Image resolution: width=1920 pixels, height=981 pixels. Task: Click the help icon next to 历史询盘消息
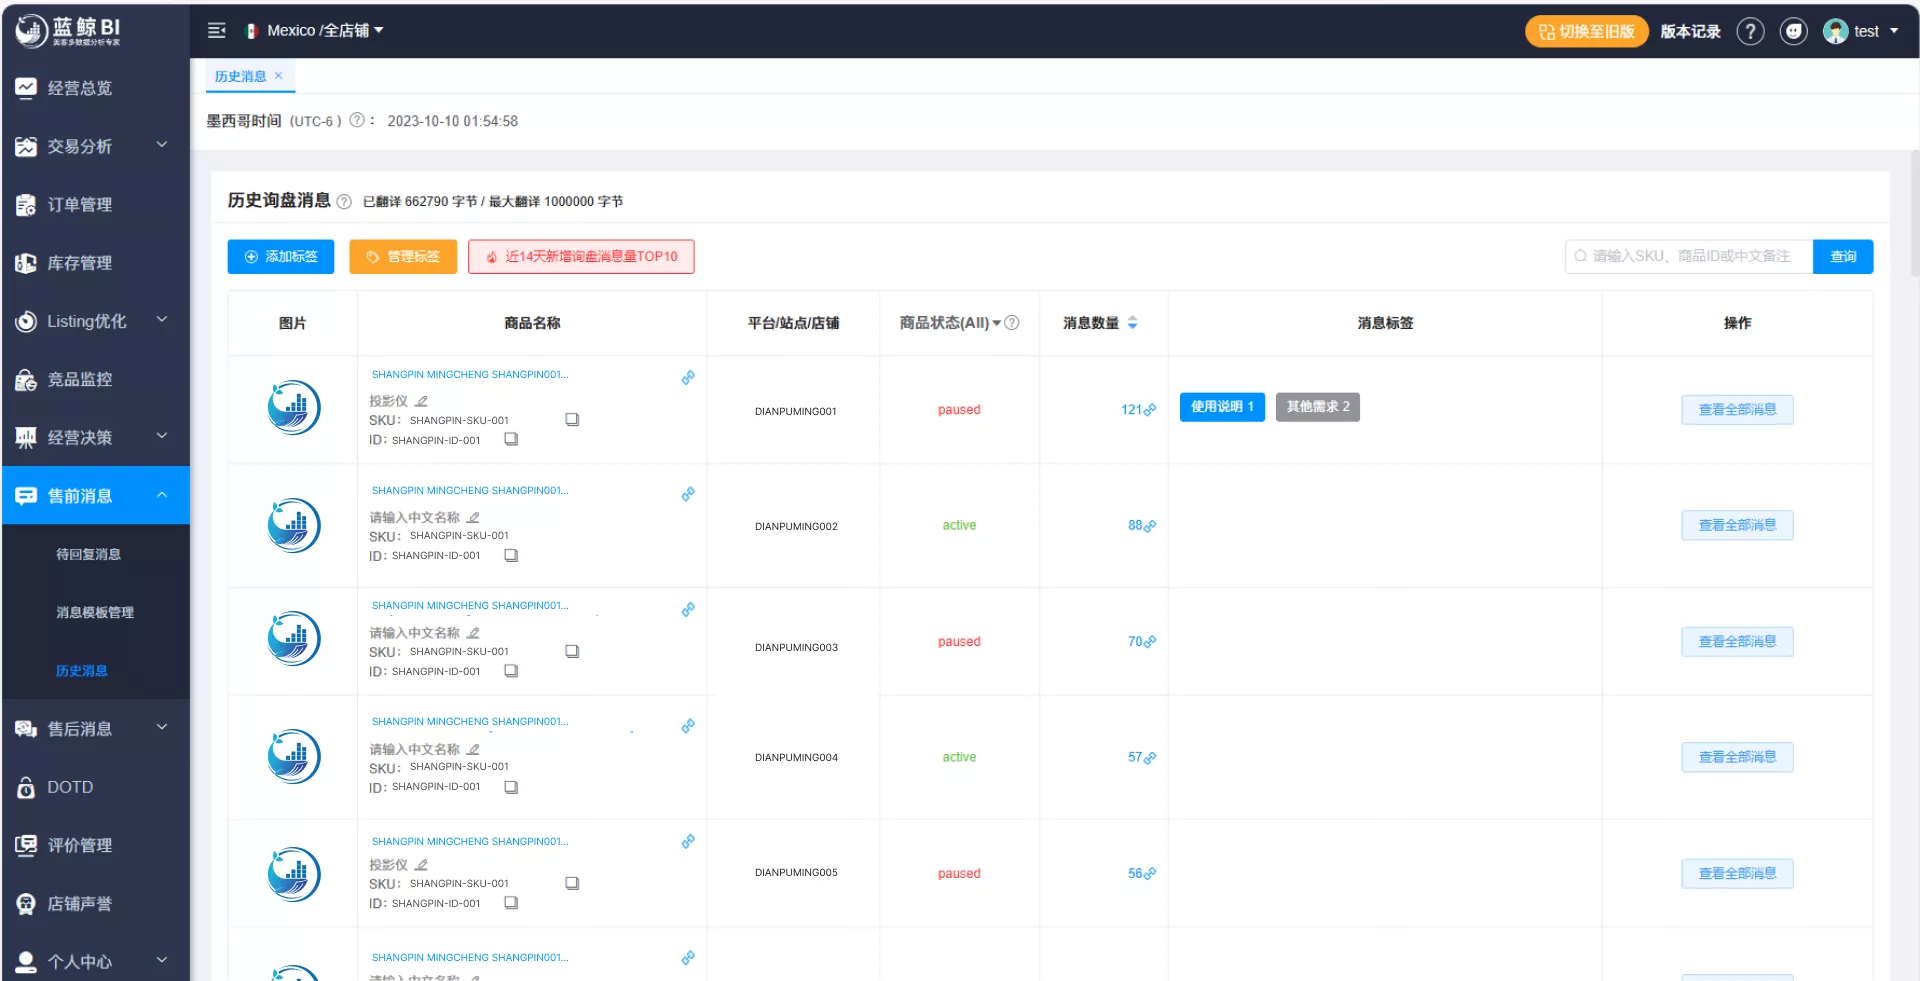pos(344,201)
